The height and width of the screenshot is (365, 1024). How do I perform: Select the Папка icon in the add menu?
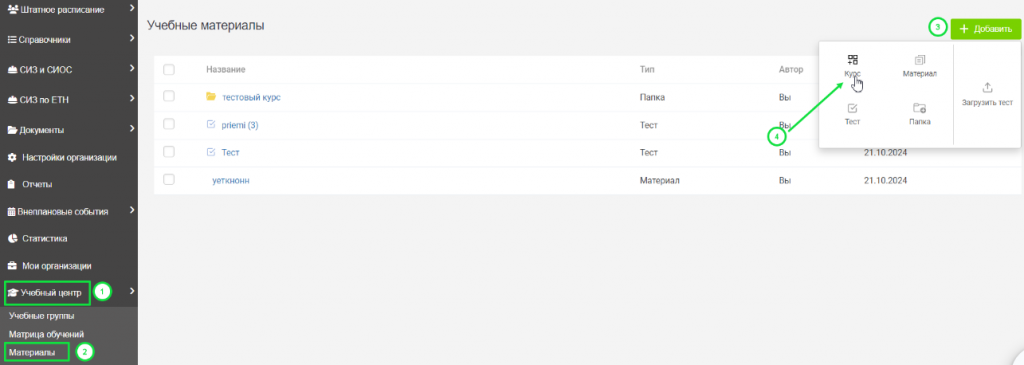pyautogui.click(x=920, y=108)
